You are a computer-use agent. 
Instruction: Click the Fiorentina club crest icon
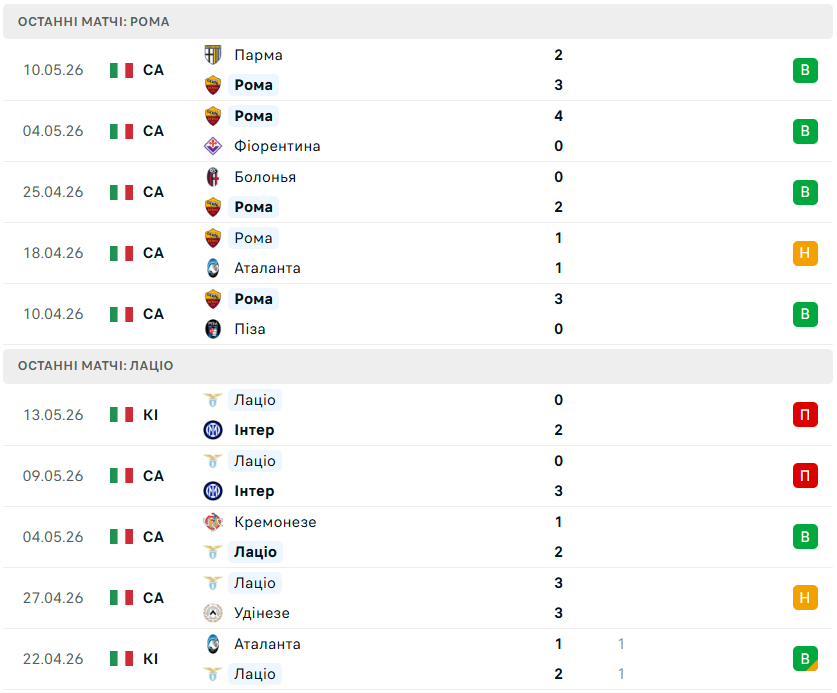tap(213, 146)
